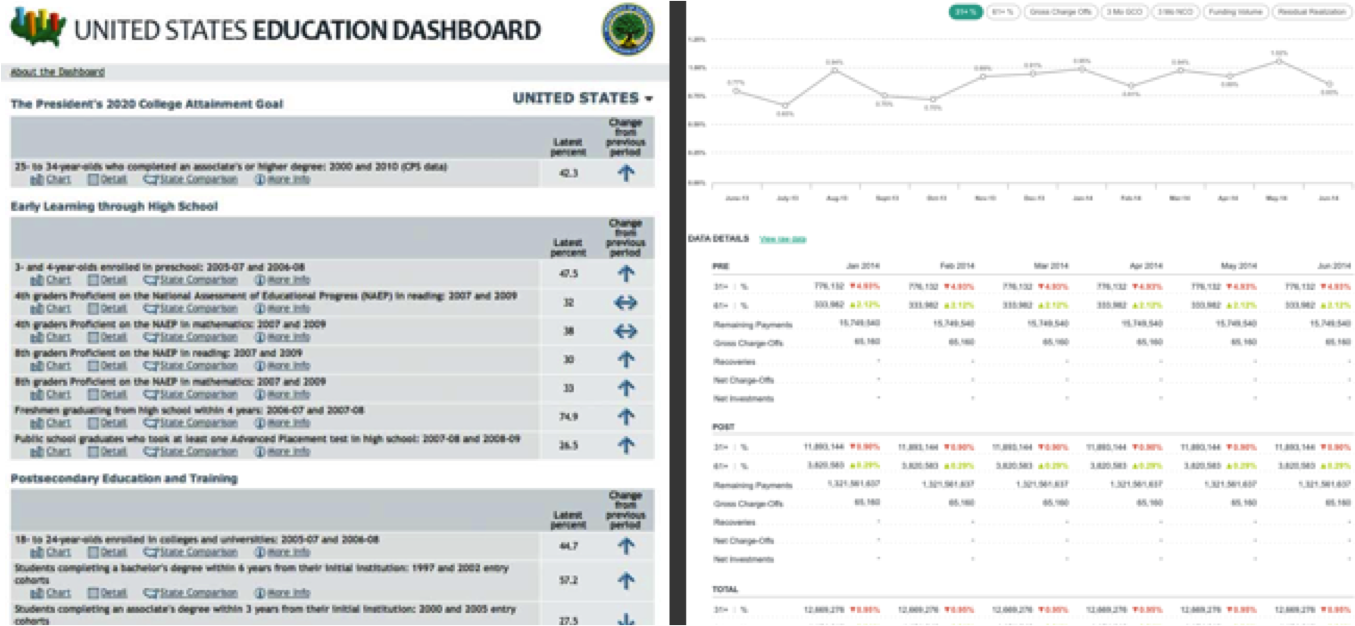Switch to Funding Volume tab

pyautogui.click(x=1235, y=12)
